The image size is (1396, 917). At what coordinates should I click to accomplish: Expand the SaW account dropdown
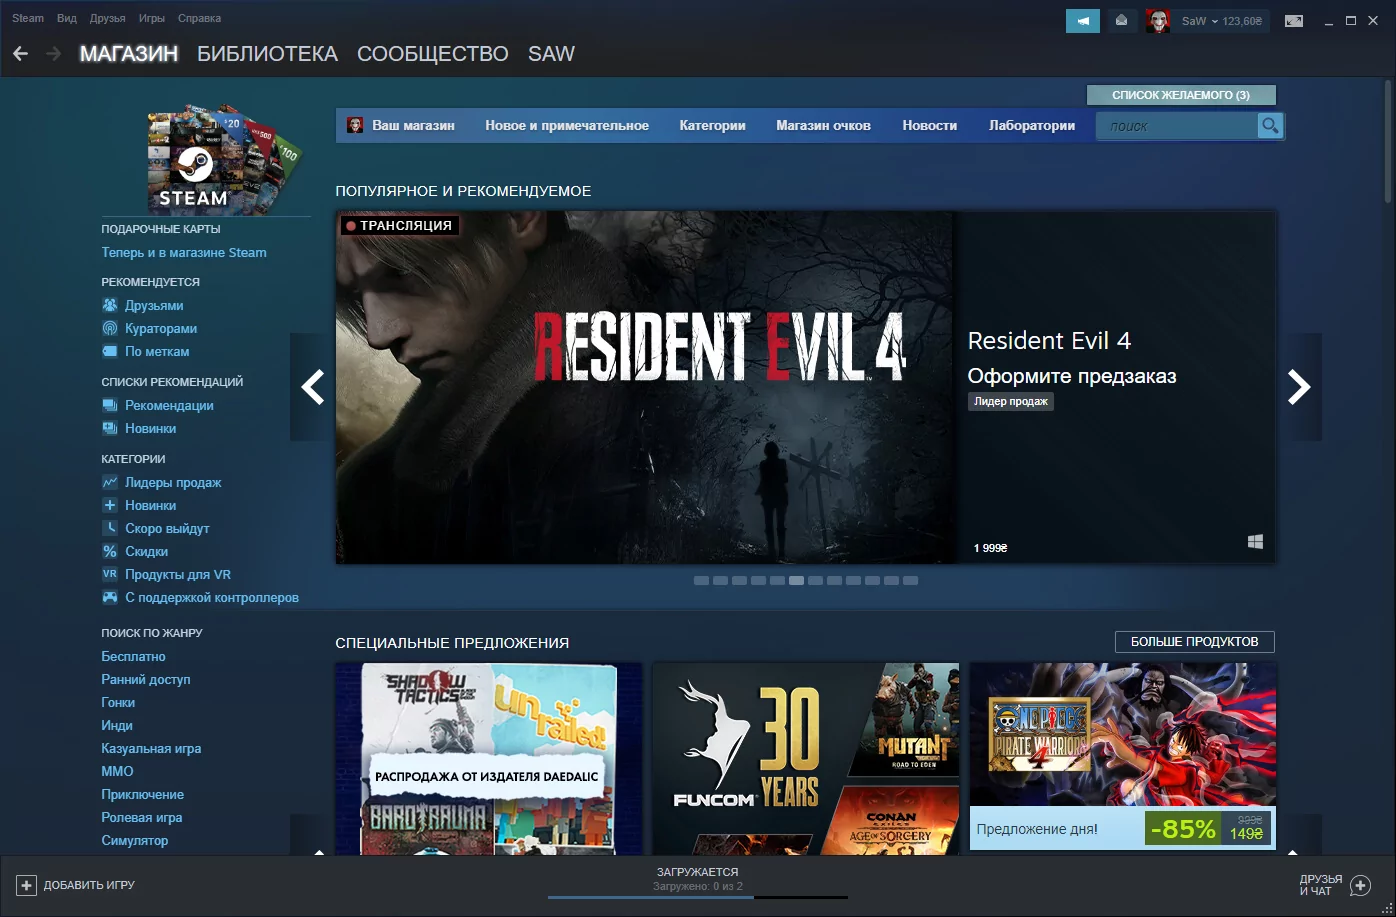click(x=1221, y=21)
